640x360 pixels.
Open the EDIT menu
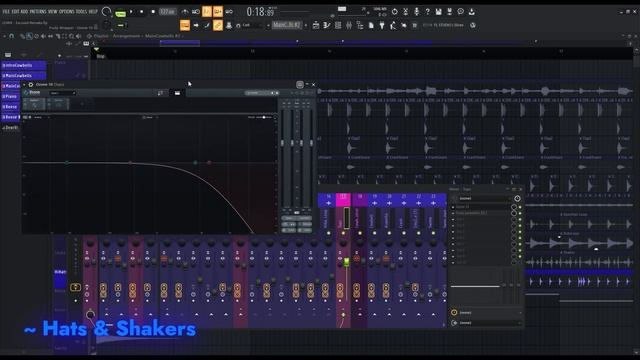(15, 11)
